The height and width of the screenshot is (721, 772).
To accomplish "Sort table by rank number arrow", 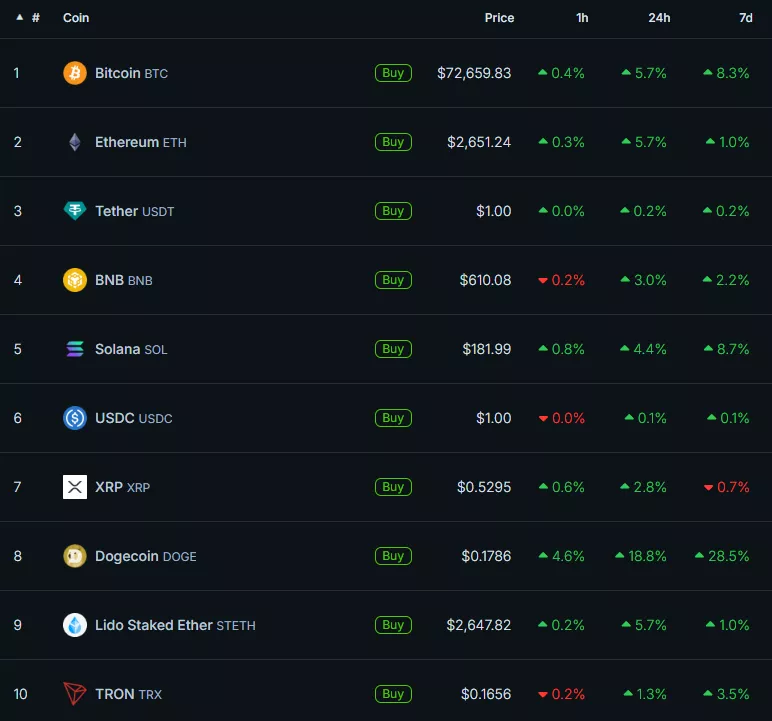I will pyautogui.click(x=19, y=18).
